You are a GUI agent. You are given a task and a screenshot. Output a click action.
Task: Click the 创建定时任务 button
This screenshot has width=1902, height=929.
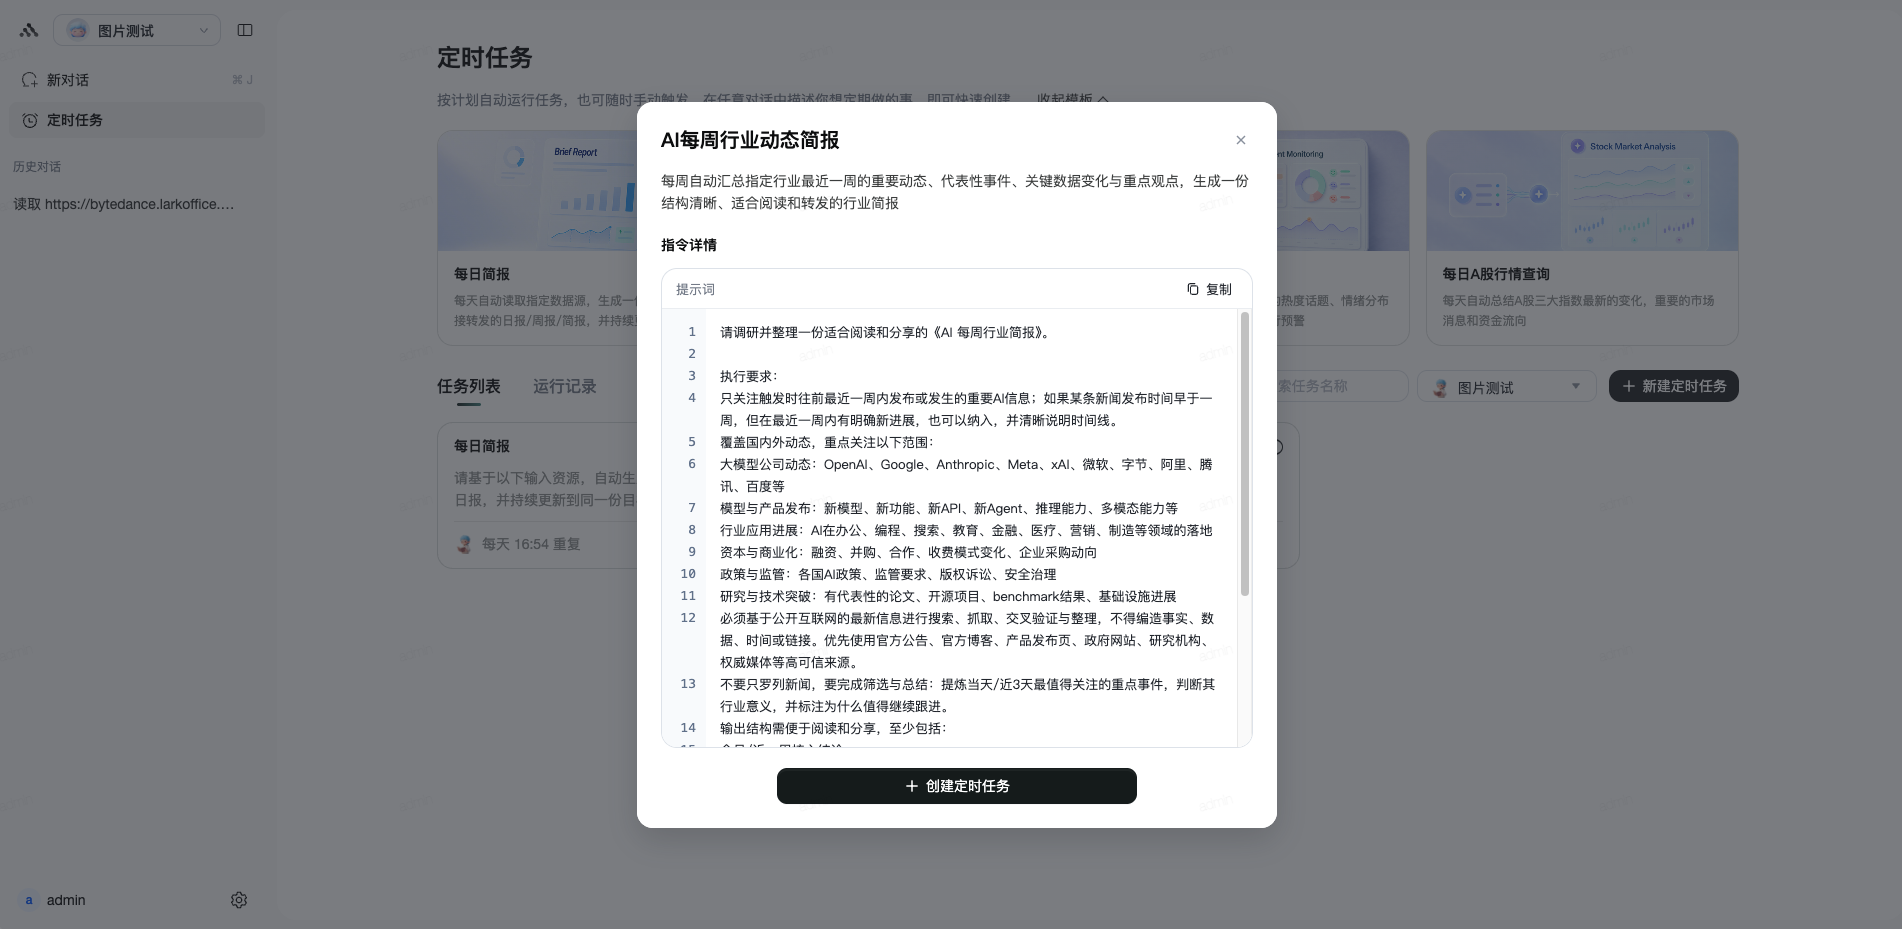[x=957, y=786]
